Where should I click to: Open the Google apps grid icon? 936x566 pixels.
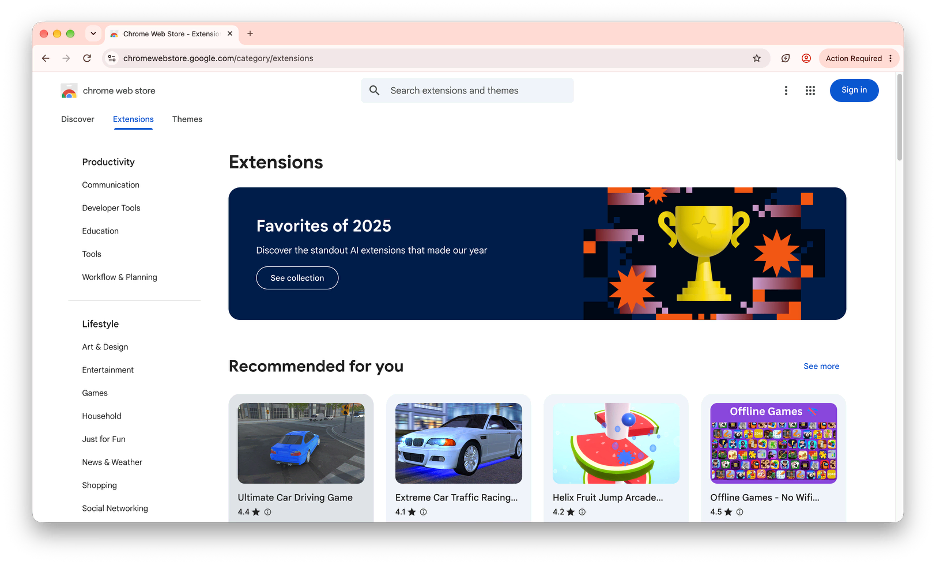pyautogui.click(x=810, y=91)
